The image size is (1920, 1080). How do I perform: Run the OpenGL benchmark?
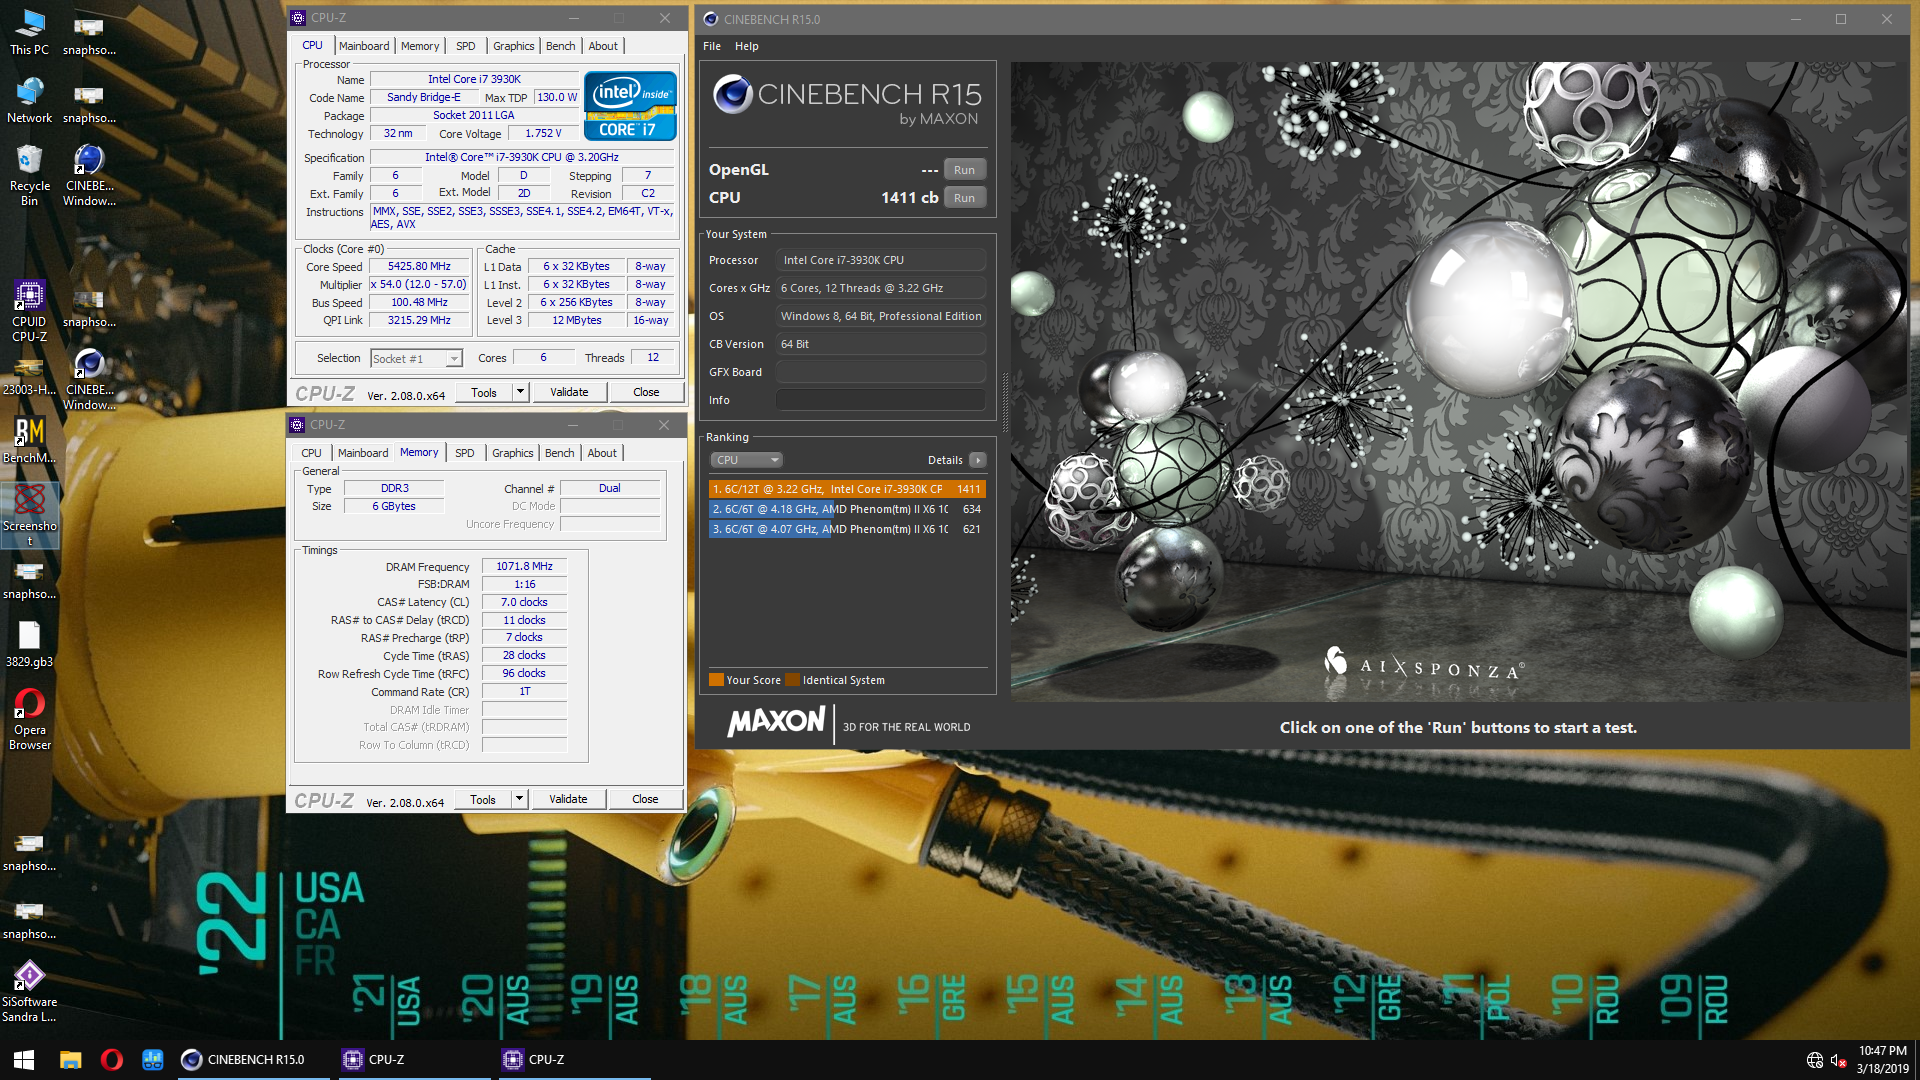[964, 170]
